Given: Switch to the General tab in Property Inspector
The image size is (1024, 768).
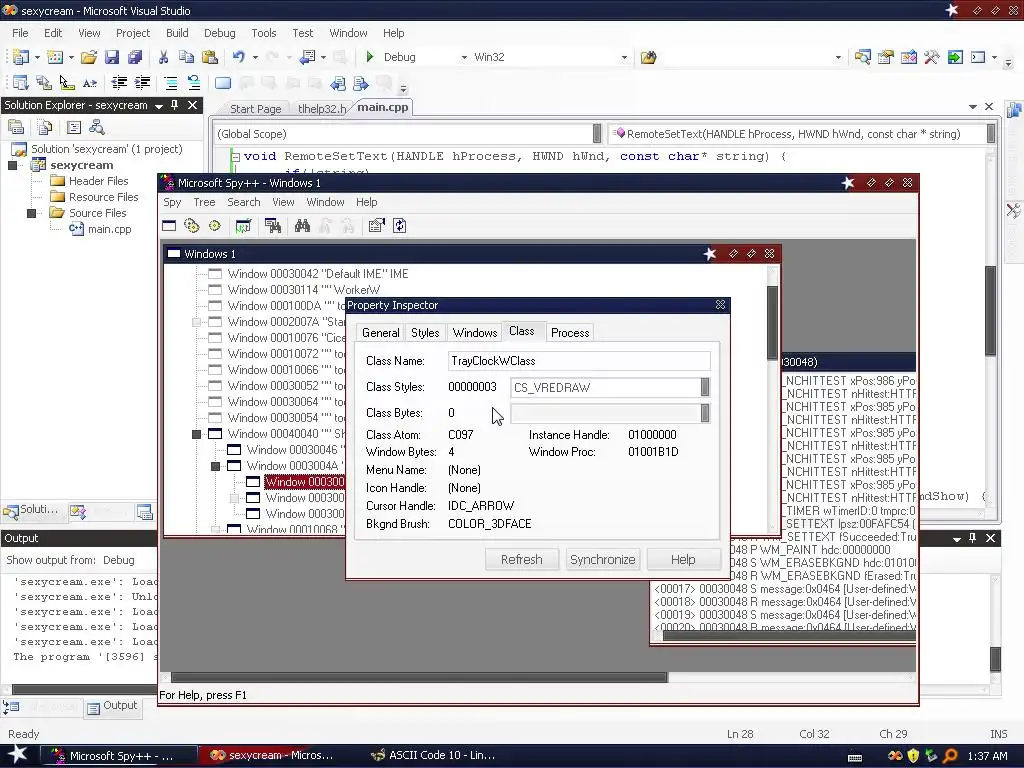Looking at the screenshot, I should click(x=381, y=333).
